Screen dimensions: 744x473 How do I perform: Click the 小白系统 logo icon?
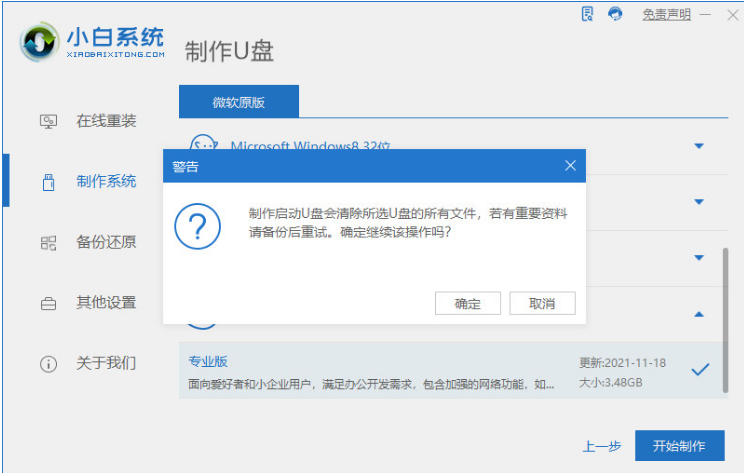[39, 42]
